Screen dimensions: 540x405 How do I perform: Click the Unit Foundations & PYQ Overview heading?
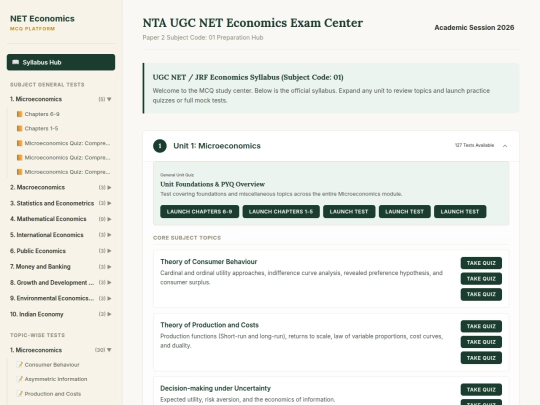tap(212, 184)
